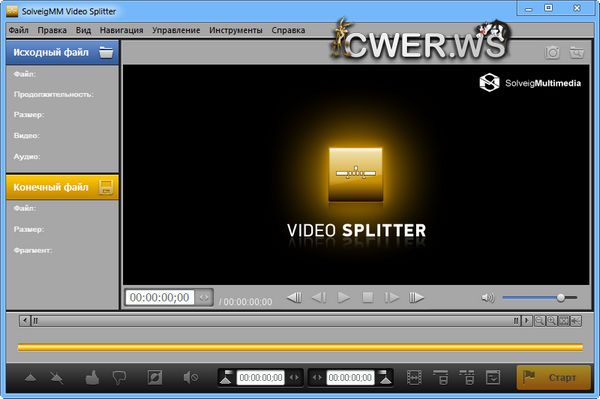Click the timeline scroll right arrow
The image size is (600, 399).
click(x=527, y=320)
